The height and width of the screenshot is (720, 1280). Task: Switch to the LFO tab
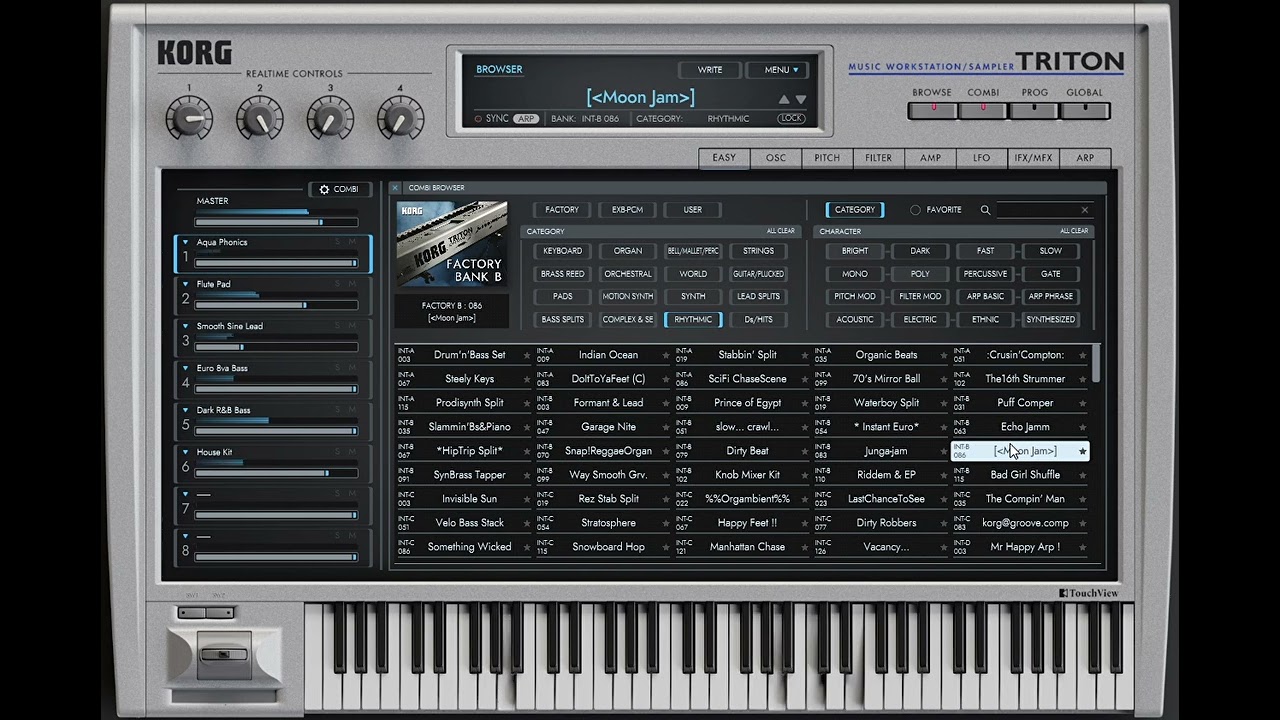[982, 158]
